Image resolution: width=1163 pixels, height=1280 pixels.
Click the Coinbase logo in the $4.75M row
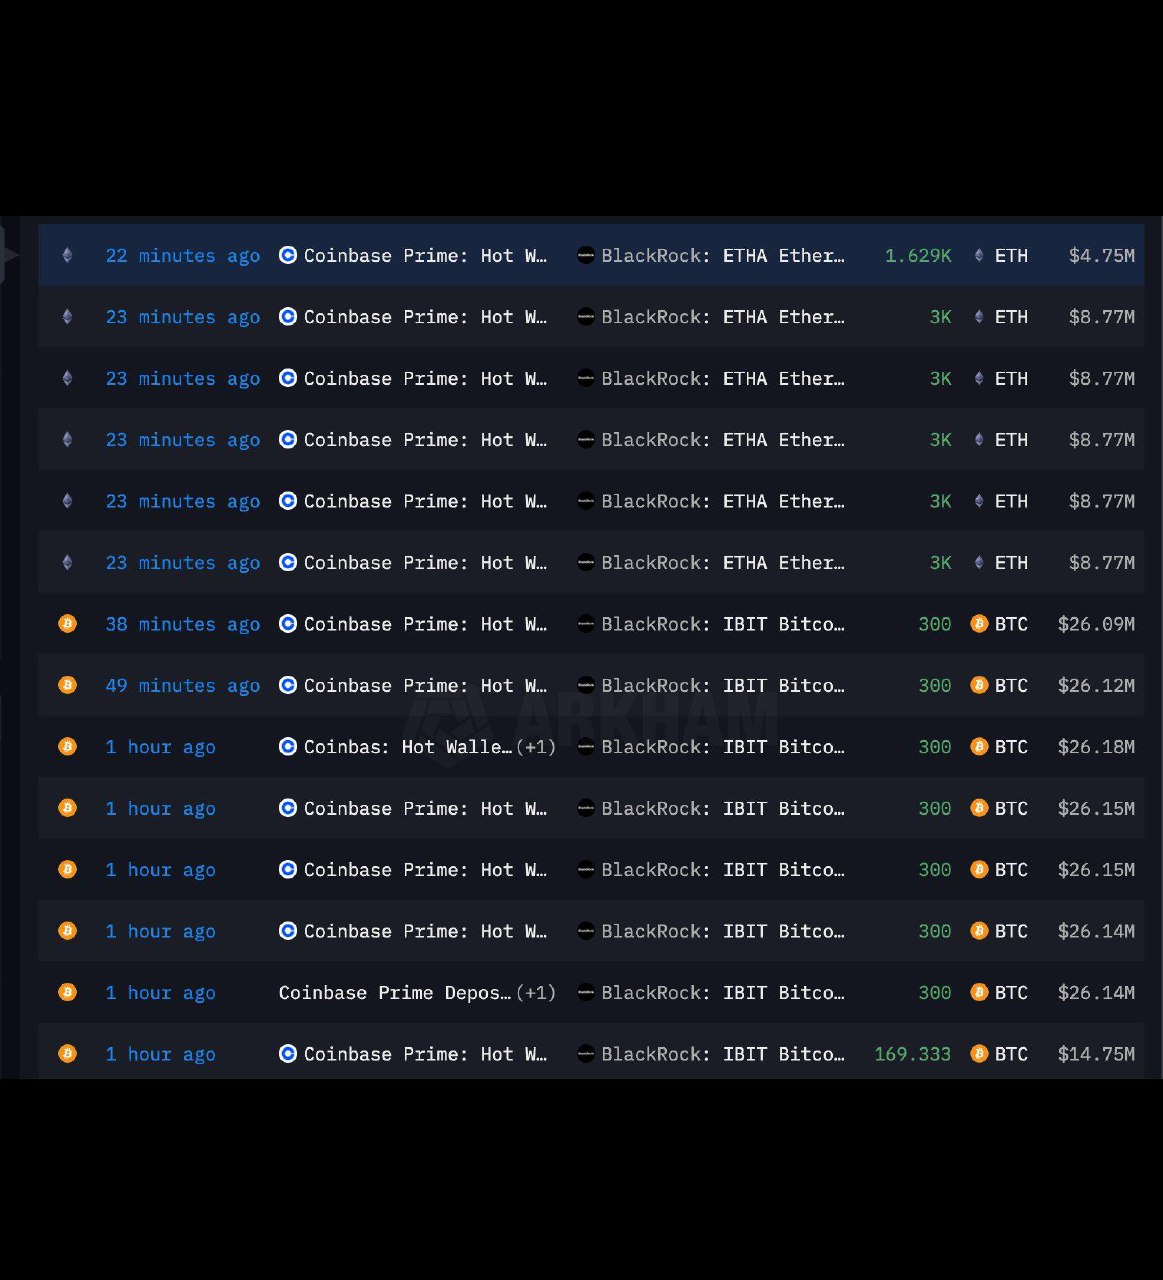(x=288, y=255)
